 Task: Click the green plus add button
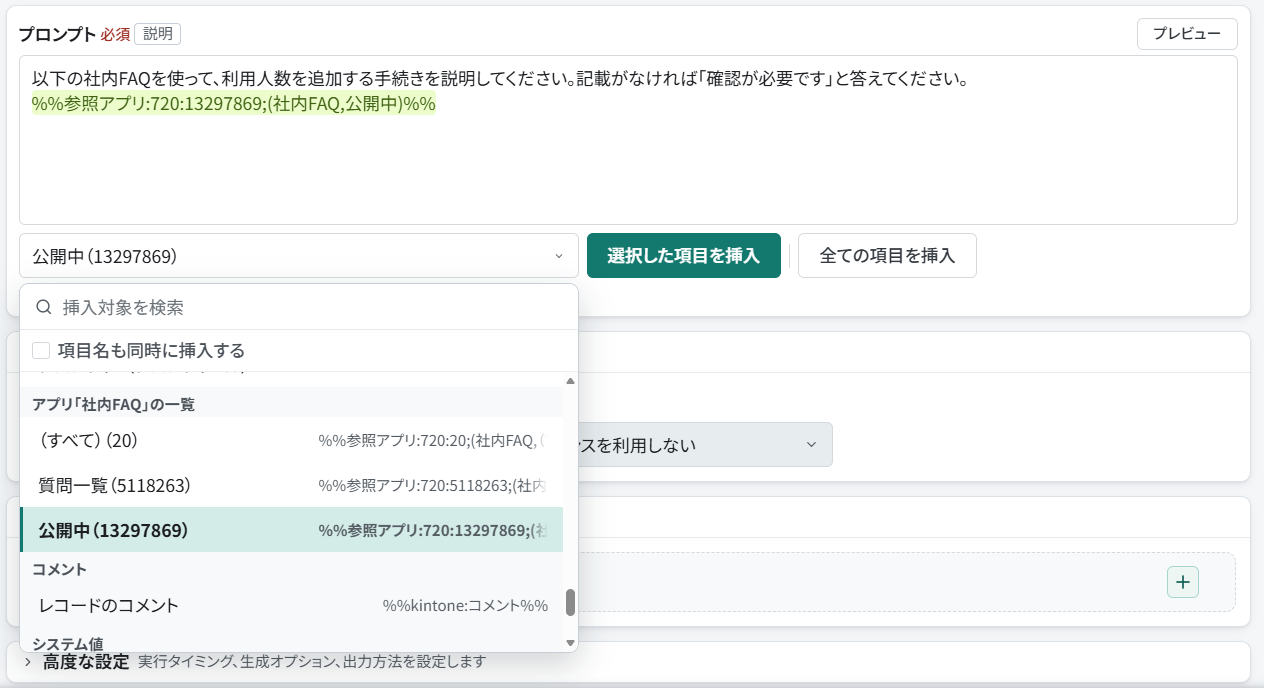pyautogui.click(x=1183, y=582)
